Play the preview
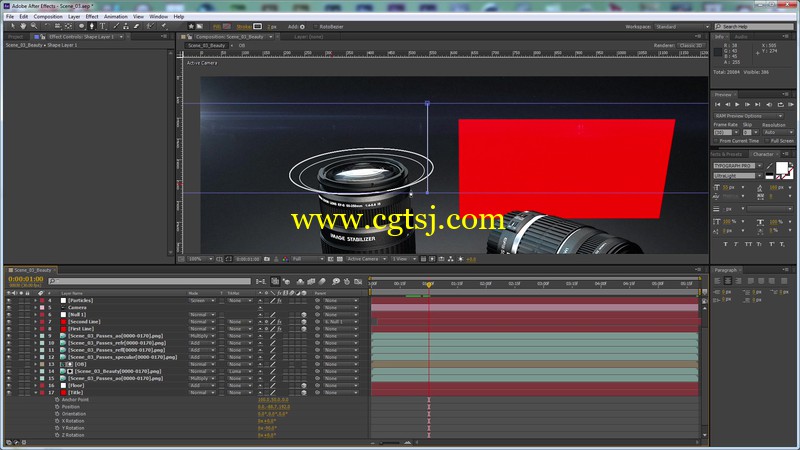This screenshot has width=800, height=450. [x=737, y=105]
